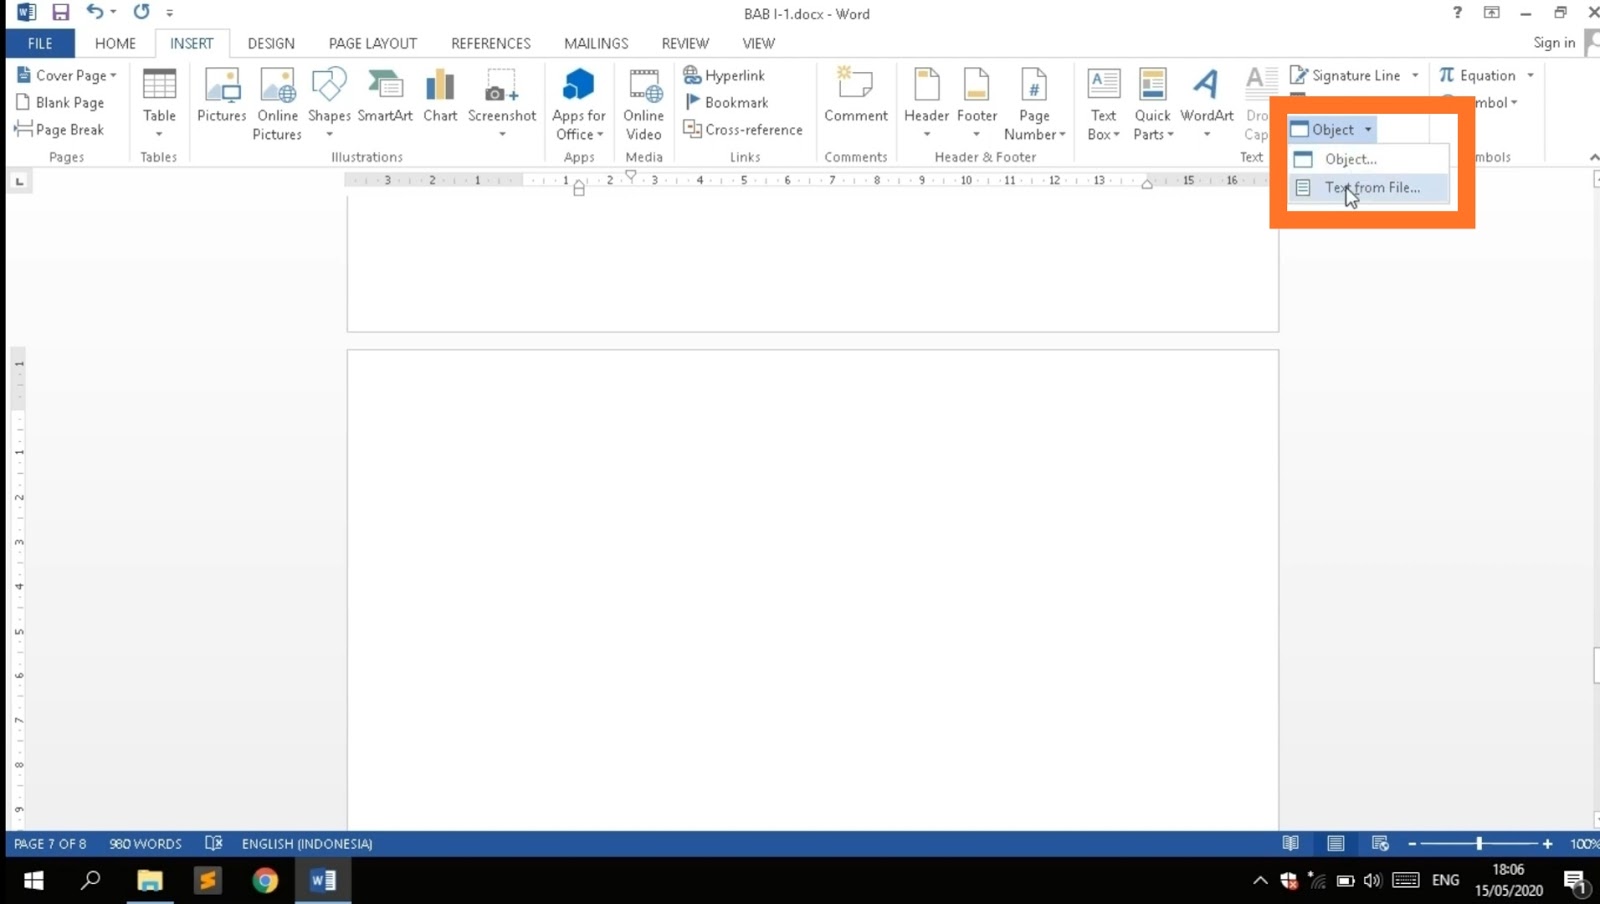
Task: Click the page 7 of 8 indicator
Action: tap(50, 844)
